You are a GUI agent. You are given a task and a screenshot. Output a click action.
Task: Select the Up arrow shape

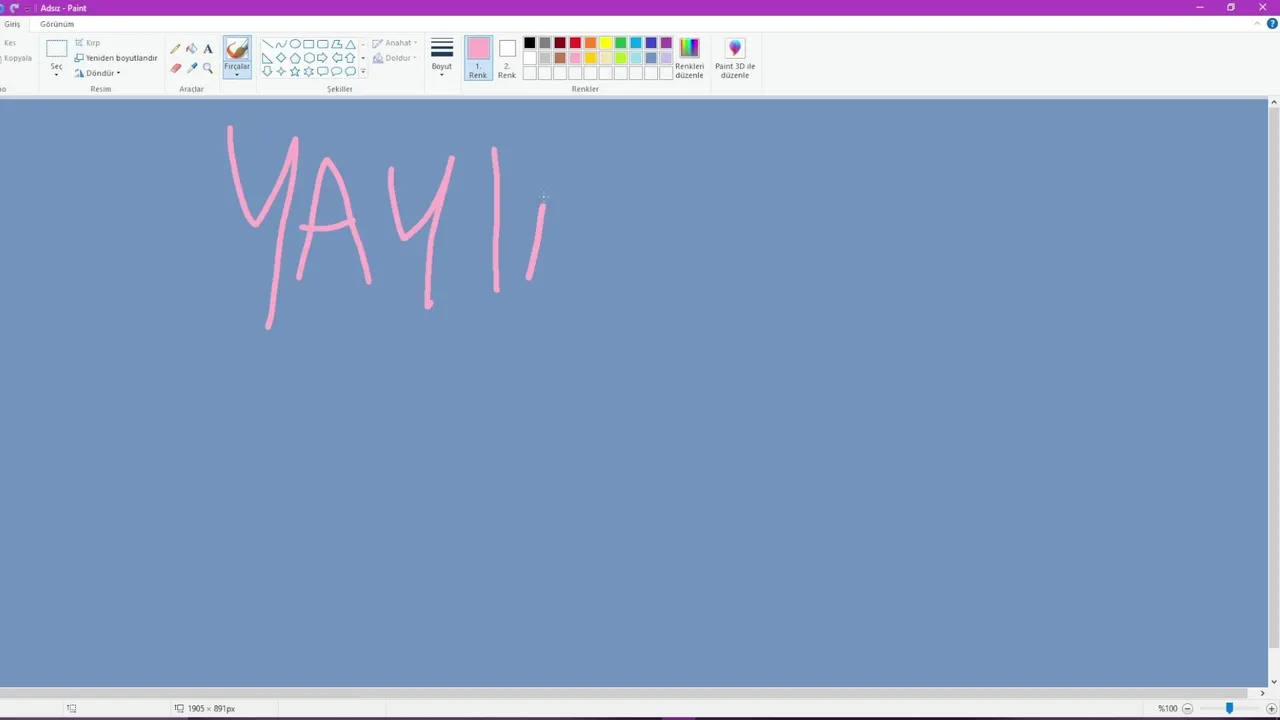pyautogui.click(x=350, y=58)
